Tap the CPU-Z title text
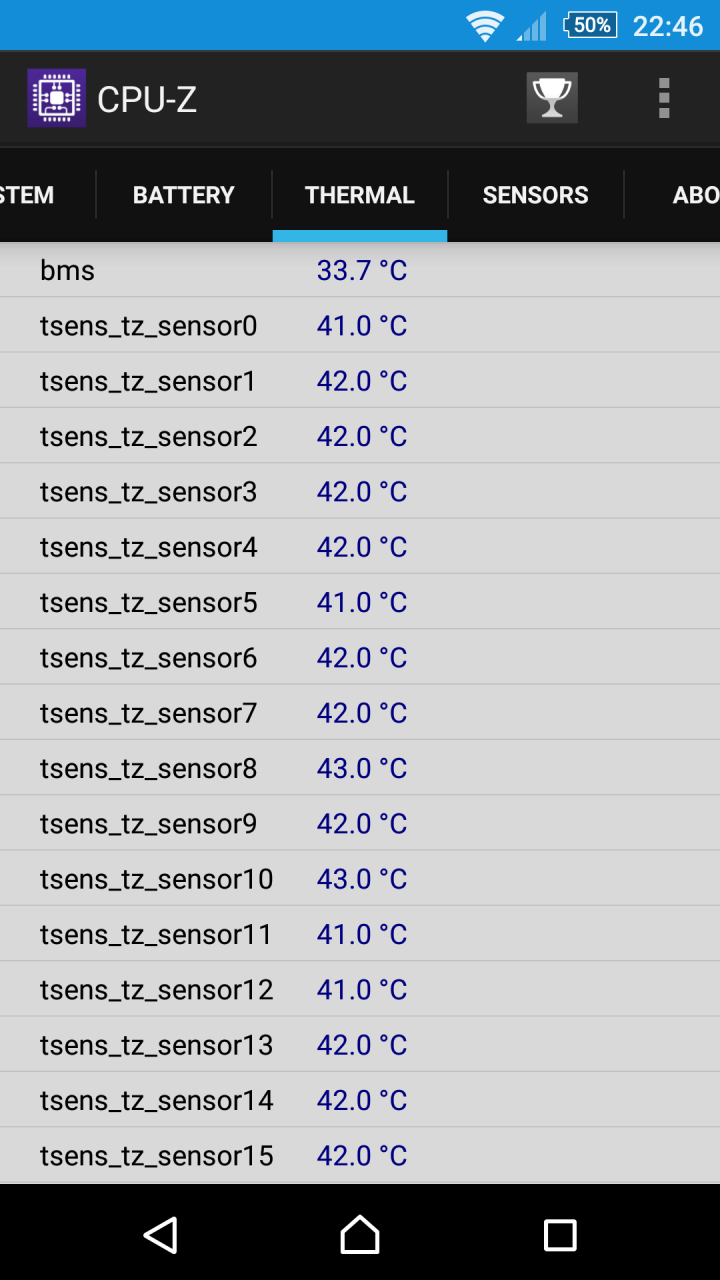720x1280 pixels. [x=147, y=99]
